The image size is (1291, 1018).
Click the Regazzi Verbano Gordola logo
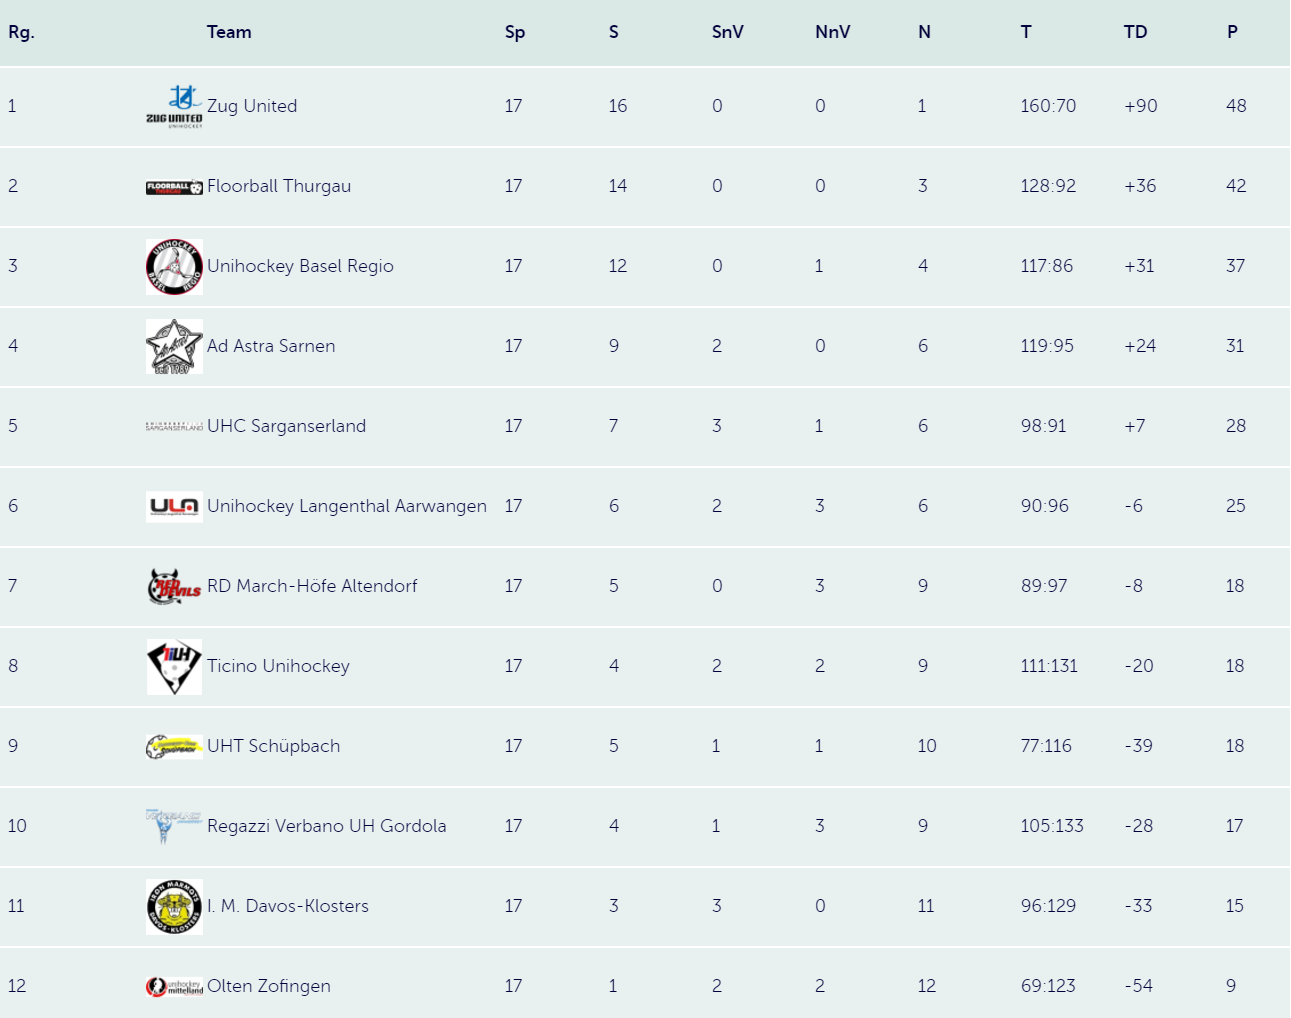click(174, 826)
